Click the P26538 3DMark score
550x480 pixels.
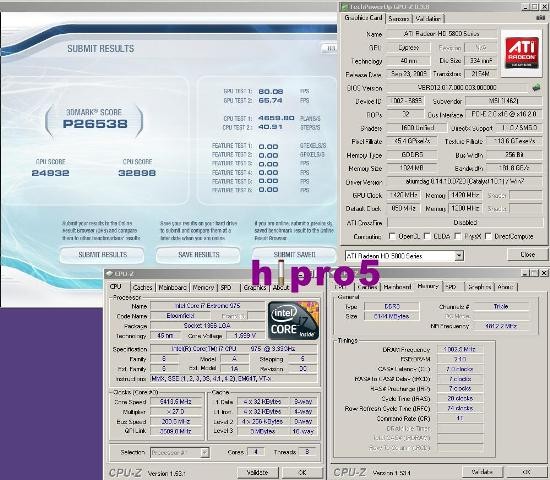(x=95, y=124)
